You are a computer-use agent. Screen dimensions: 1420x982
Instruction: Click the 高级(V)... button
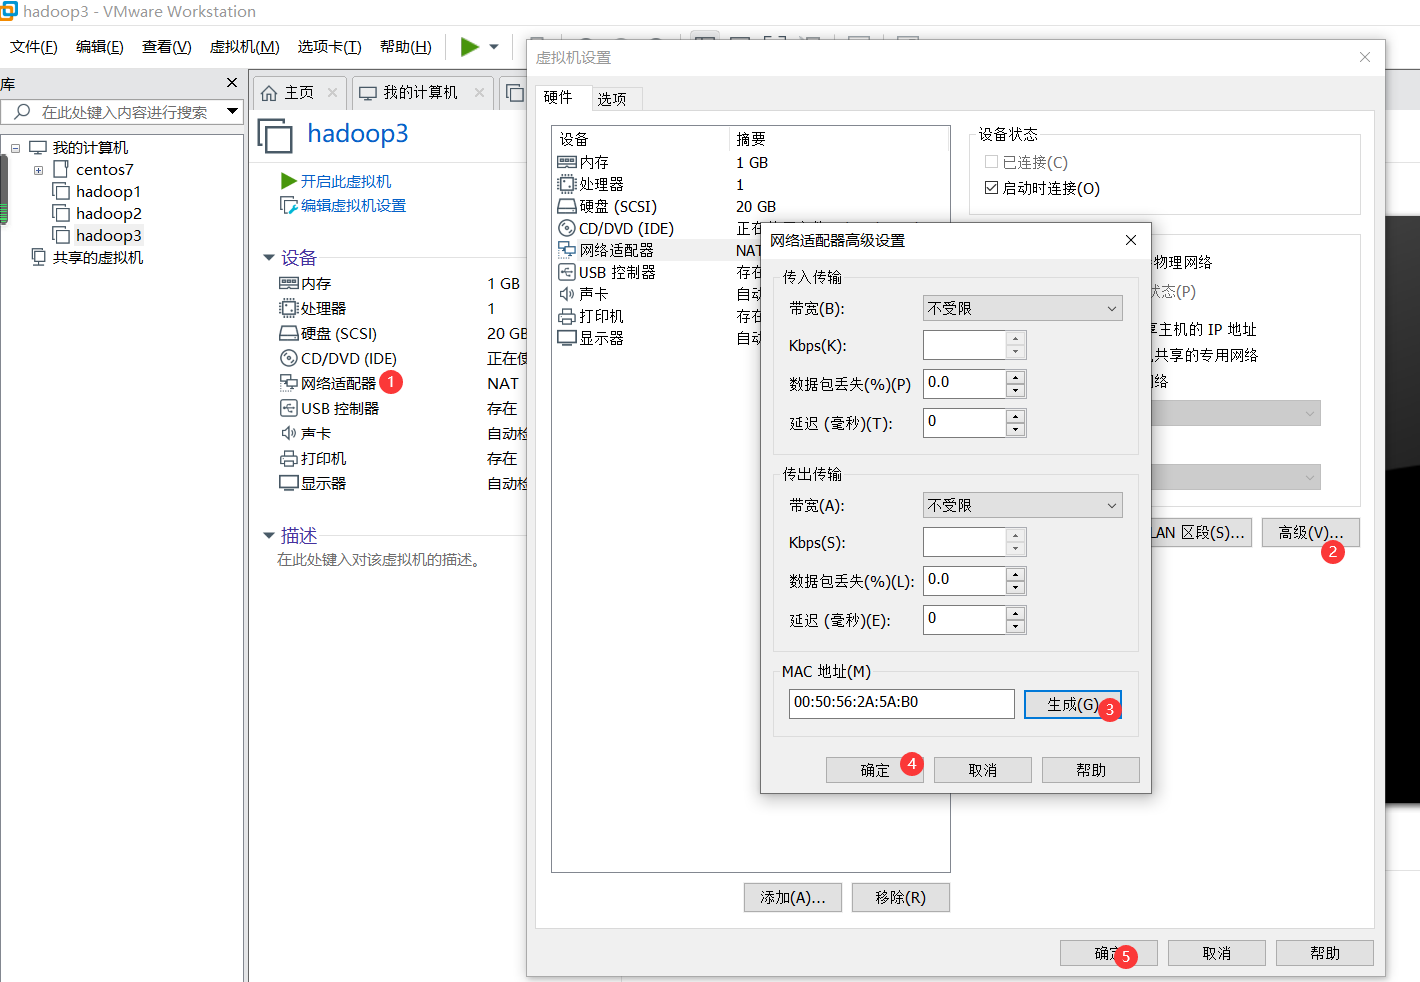1310,533
